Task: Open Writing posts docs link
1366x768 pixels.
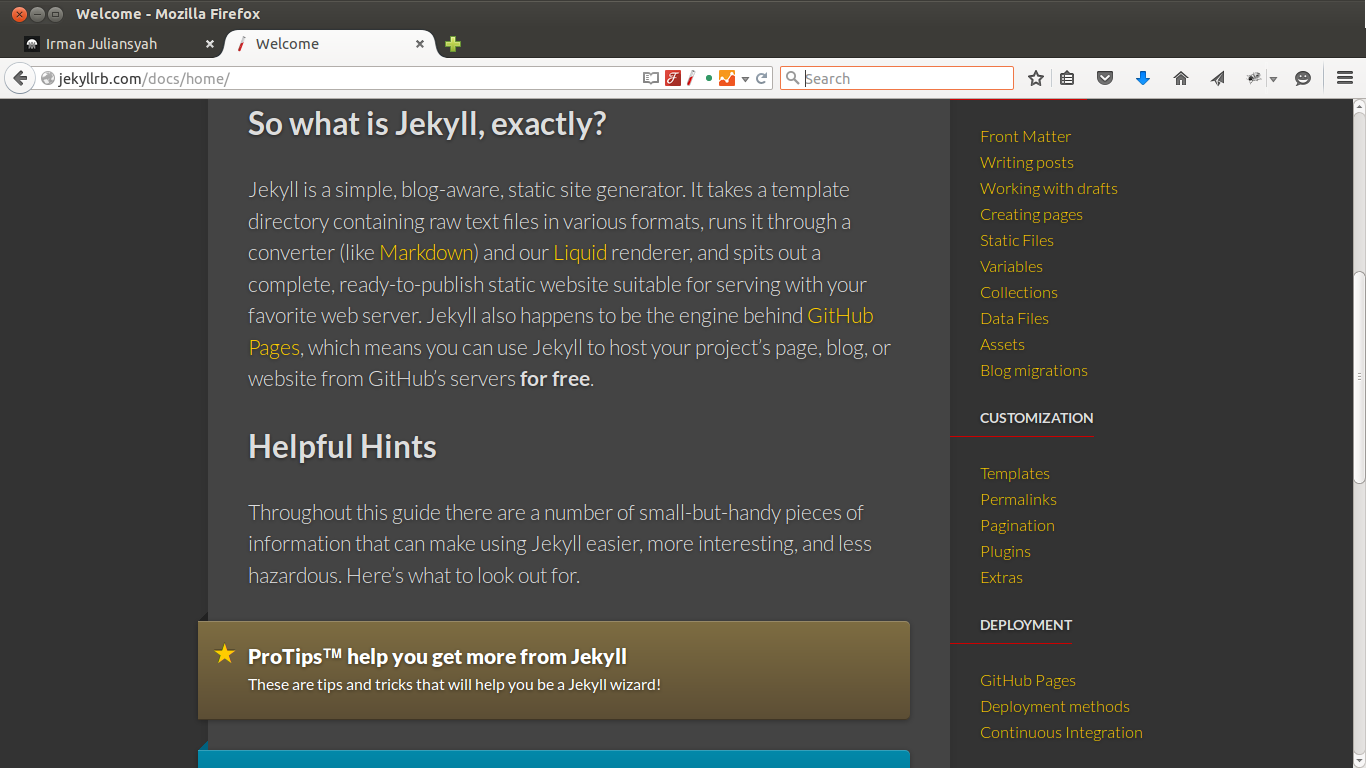Action: [1027, 162]
